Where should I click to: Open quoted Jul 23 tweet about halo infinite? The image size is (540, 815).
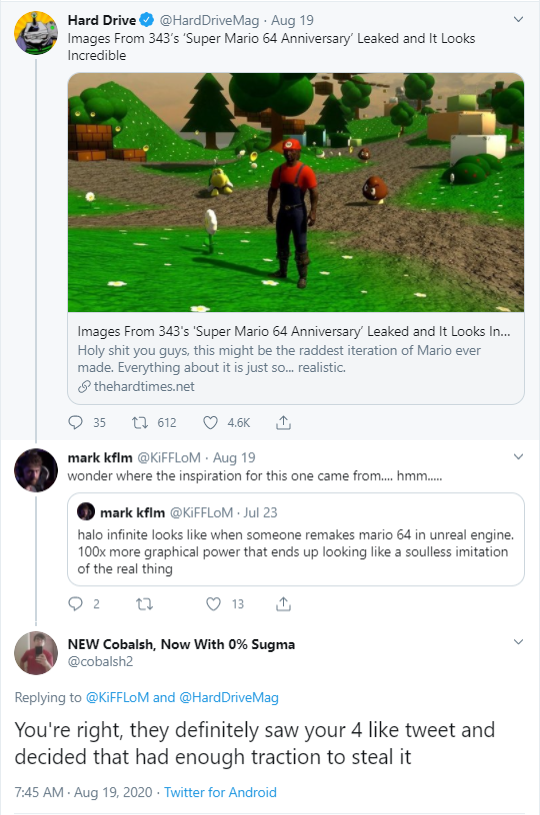point(296,540)
